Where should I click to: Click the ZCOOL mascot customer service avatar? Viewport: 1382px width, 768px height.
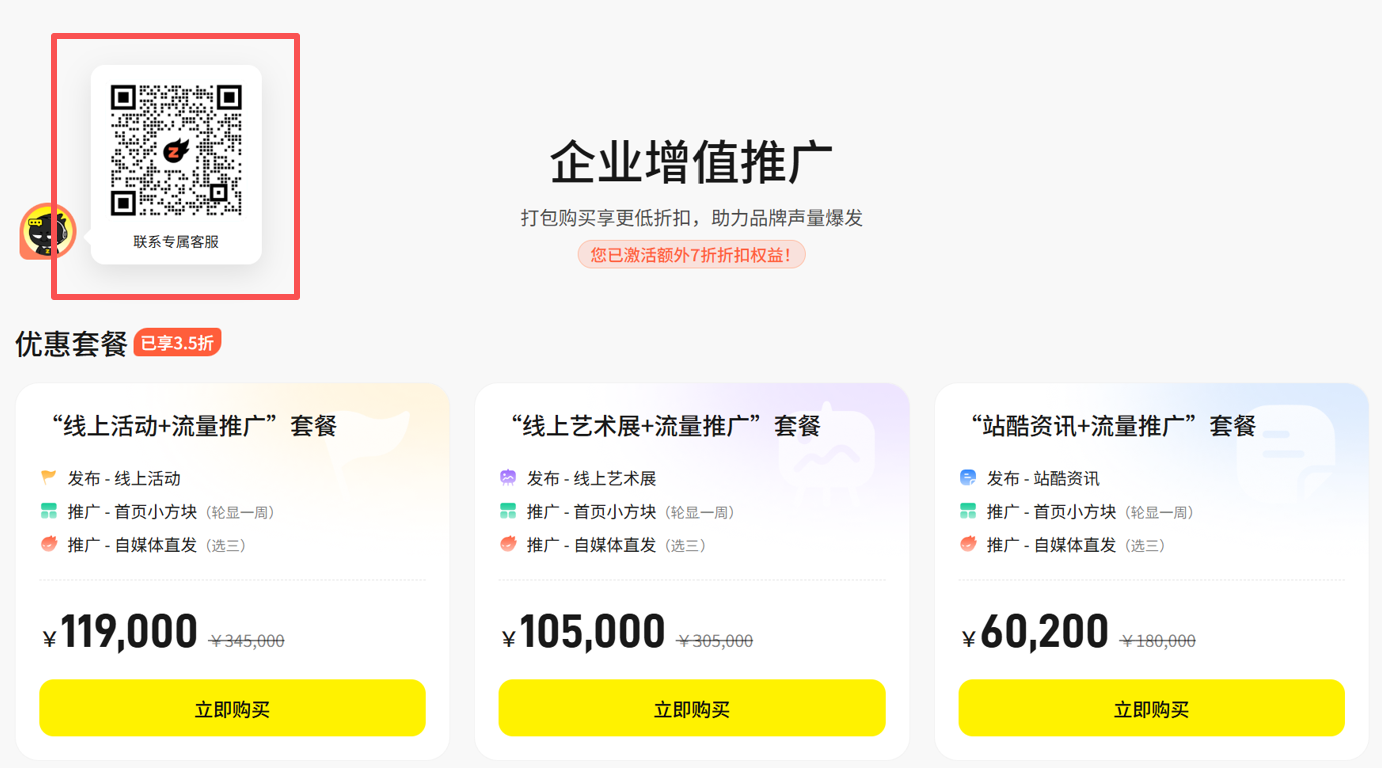tap(46, 231)
